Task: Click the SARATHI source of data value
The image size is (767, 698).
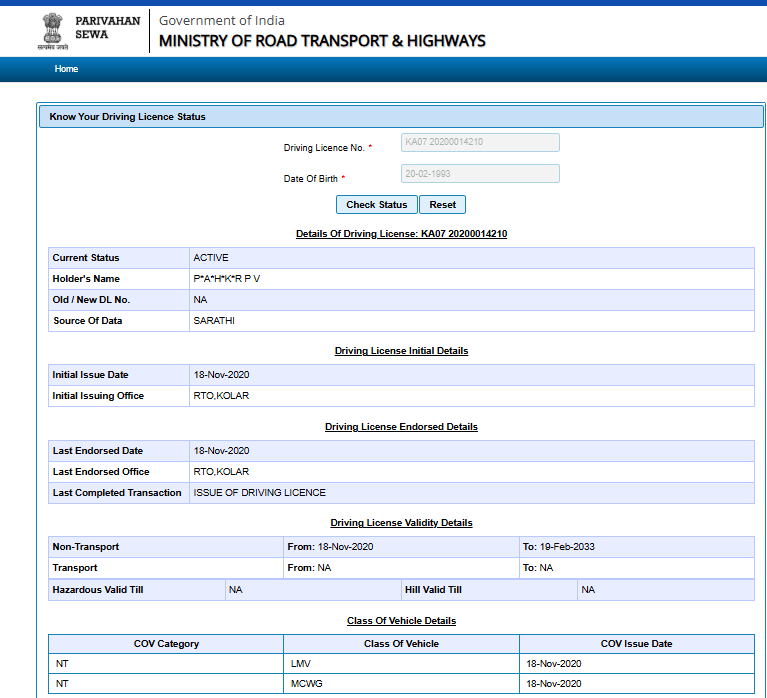Action: pyautogui.click(x=214, y=321)
